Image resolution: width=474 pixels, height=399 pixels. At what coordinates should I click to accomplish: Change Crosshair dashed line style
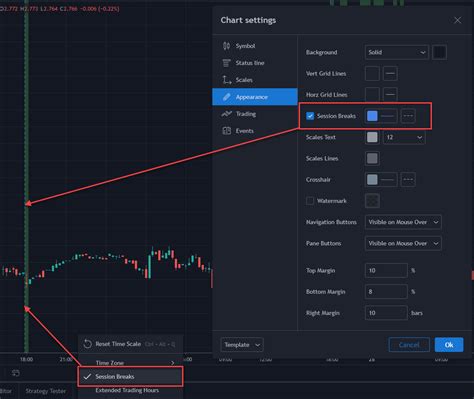click(x=408, y=179)
